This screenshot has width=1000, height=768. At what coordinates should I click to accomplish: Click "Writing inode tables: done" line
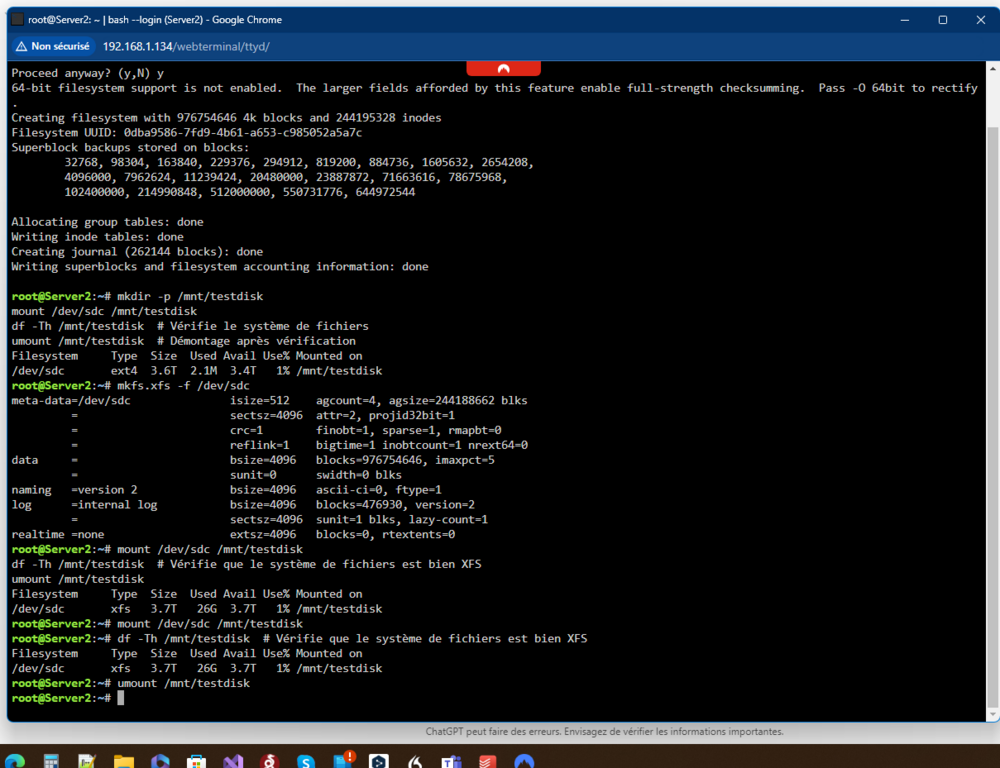(x=98, y=237)
